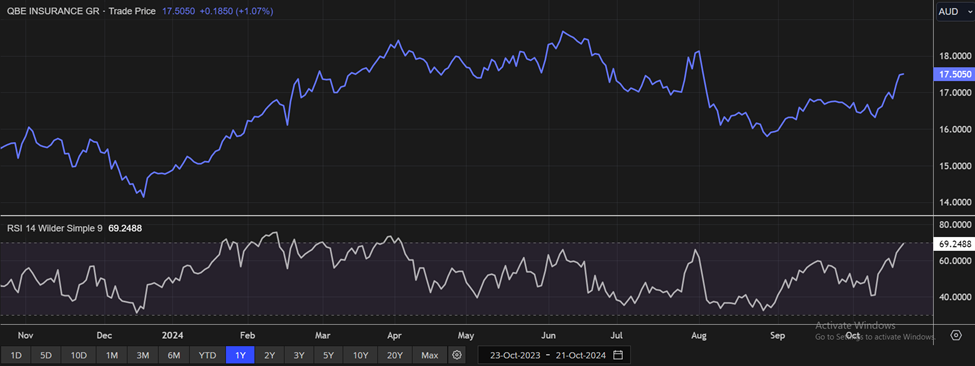
Task: Open chart settings at bottom right
Action: 956,336
